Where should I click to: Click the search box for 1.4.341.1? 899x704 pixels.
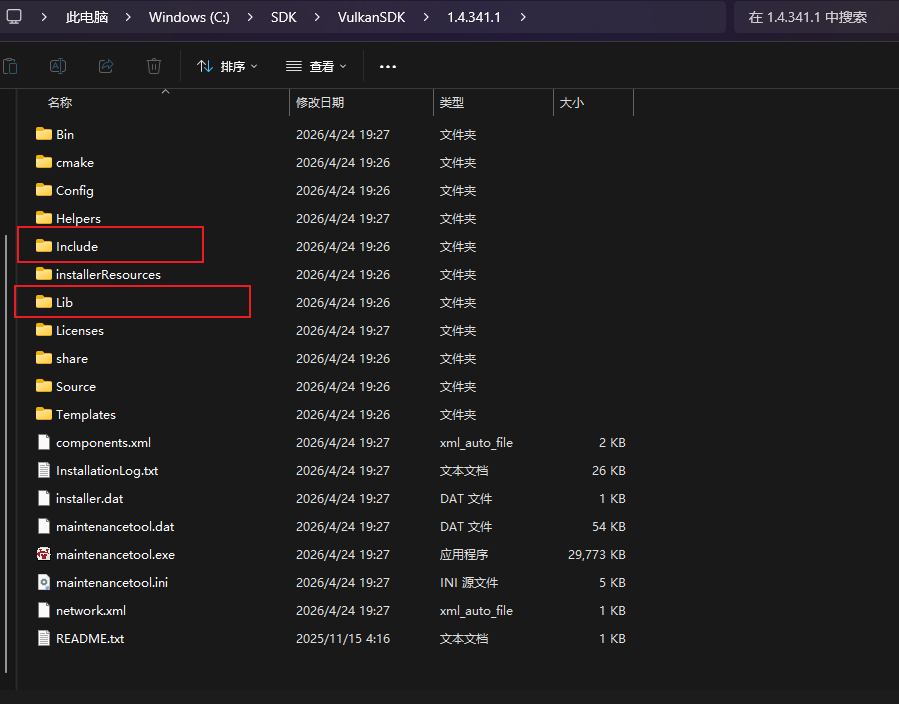pyautogui.click(x=814, y=17)
